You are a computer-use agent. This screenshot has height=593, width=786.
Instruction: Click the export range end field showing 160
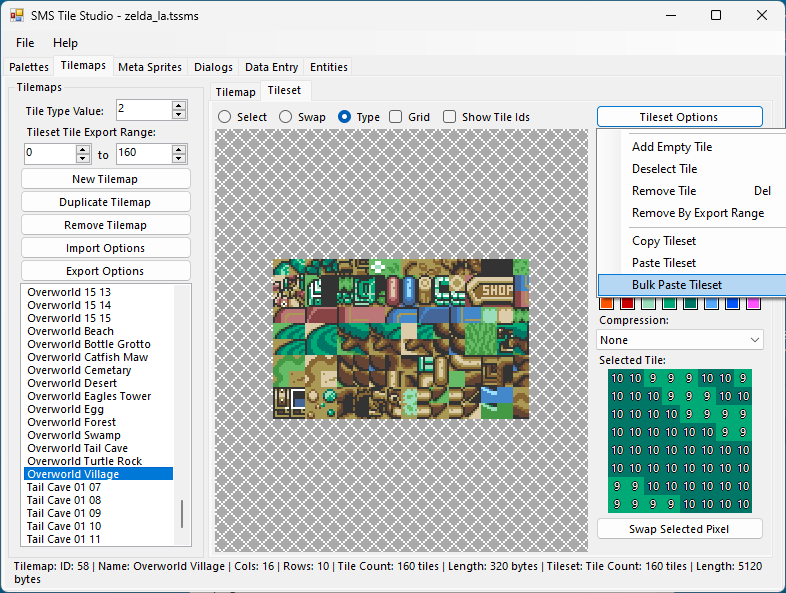click(x=144, y=154)
